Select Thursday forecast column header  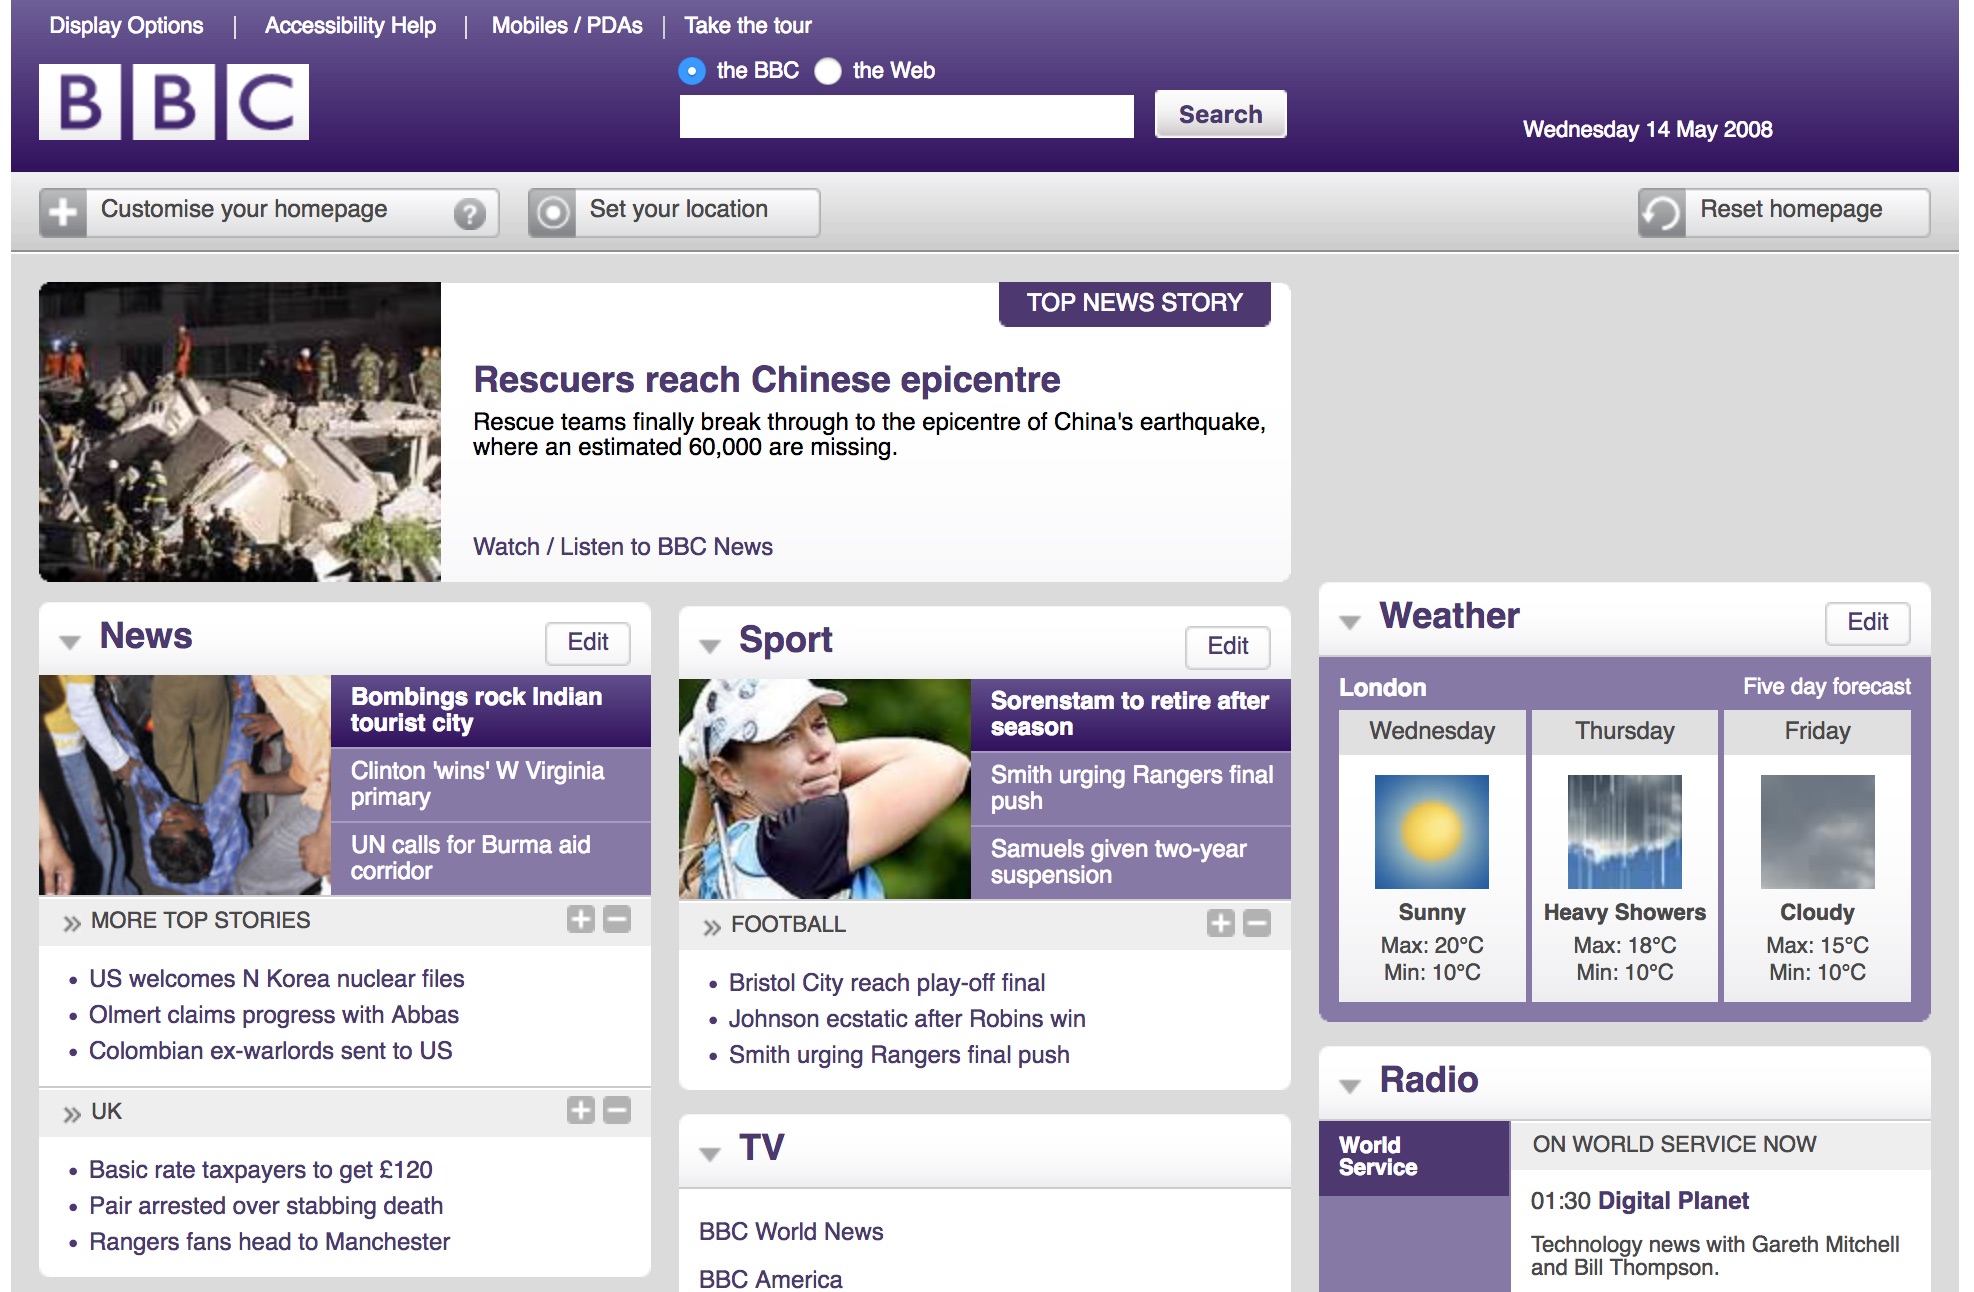(1625, 731)
